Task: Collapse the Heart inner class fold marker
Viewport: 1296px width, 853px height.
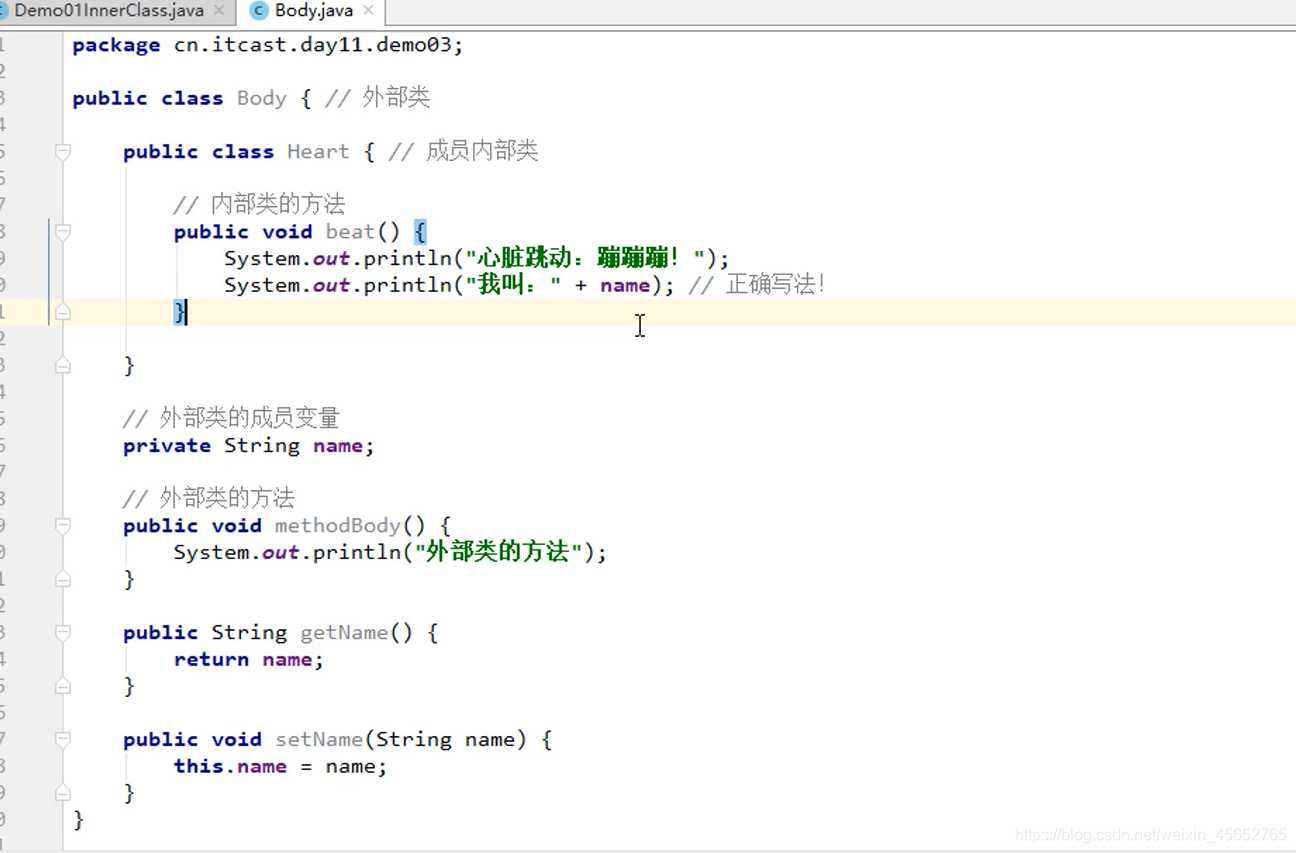Action: point(62,152)
